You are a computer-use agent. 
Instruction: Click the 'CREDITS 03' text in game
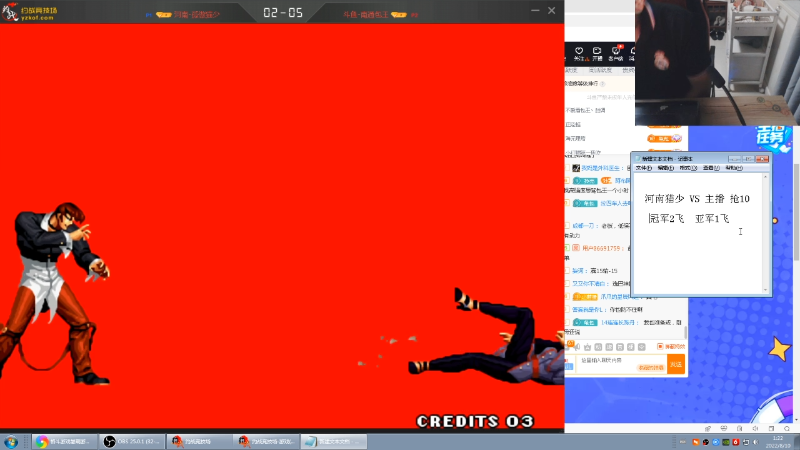[475, 421]
